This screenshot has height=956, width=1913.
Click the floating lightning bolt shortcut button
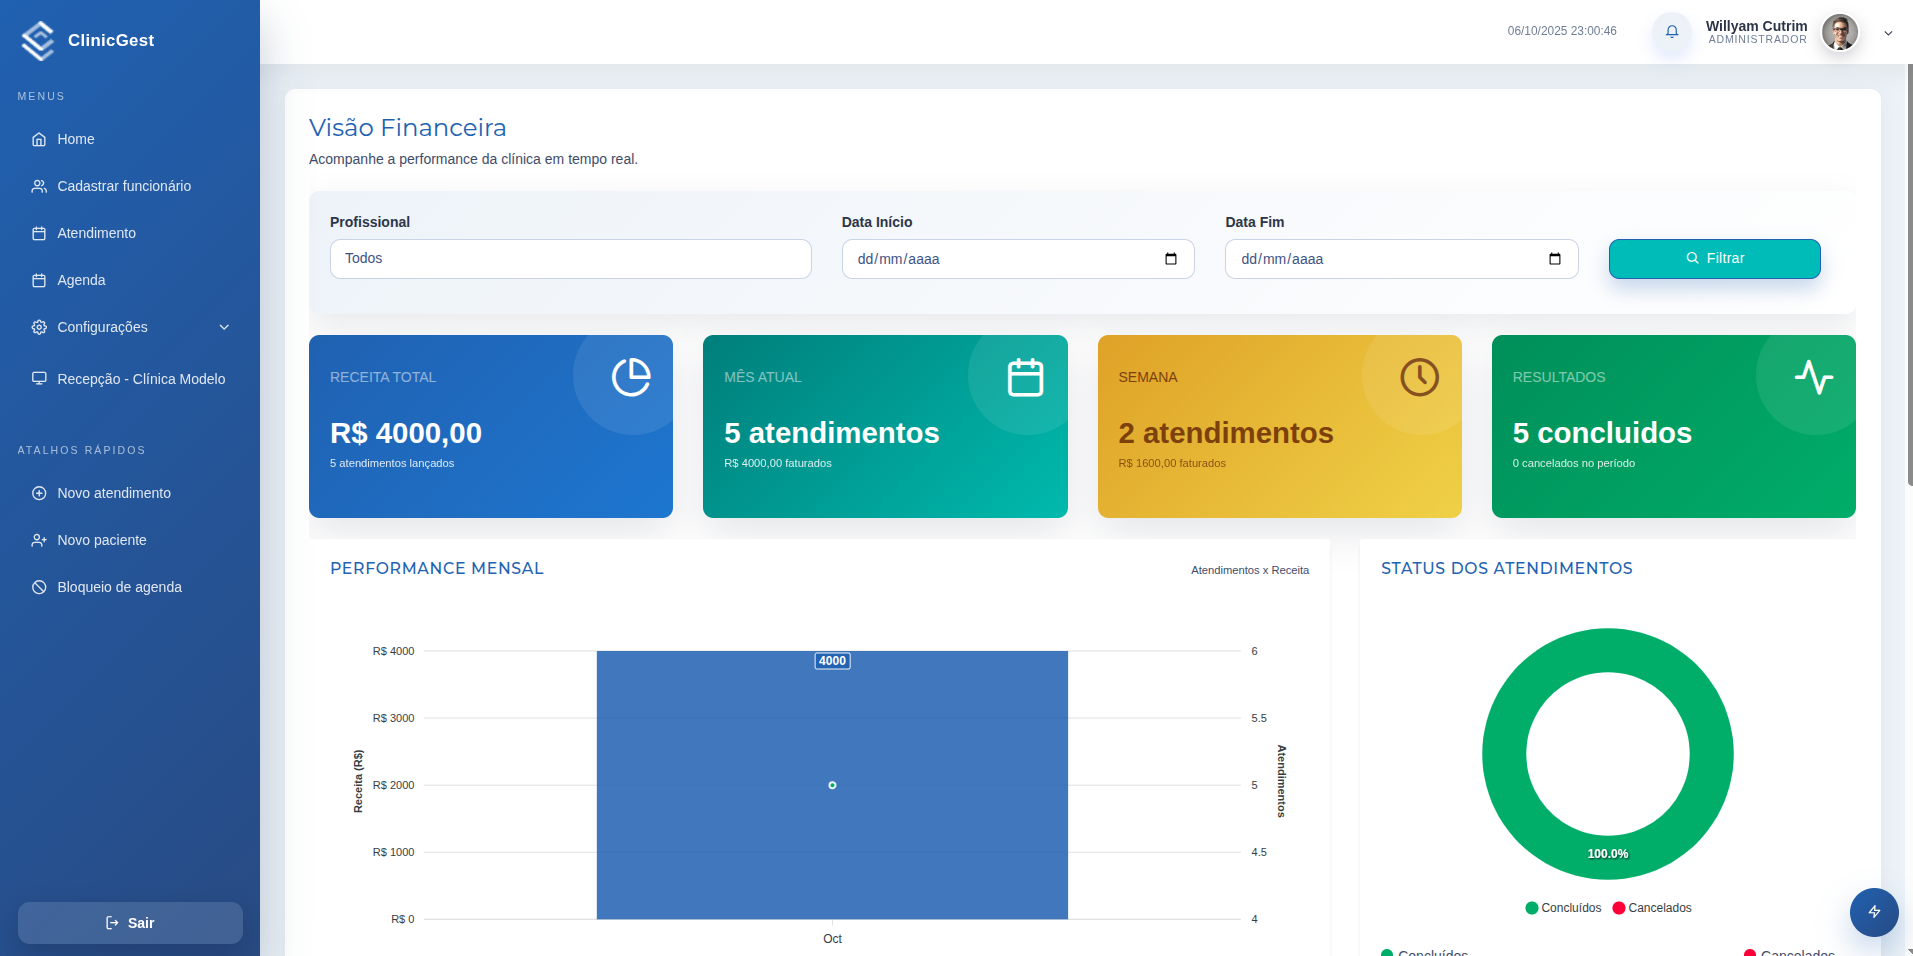1873,911
